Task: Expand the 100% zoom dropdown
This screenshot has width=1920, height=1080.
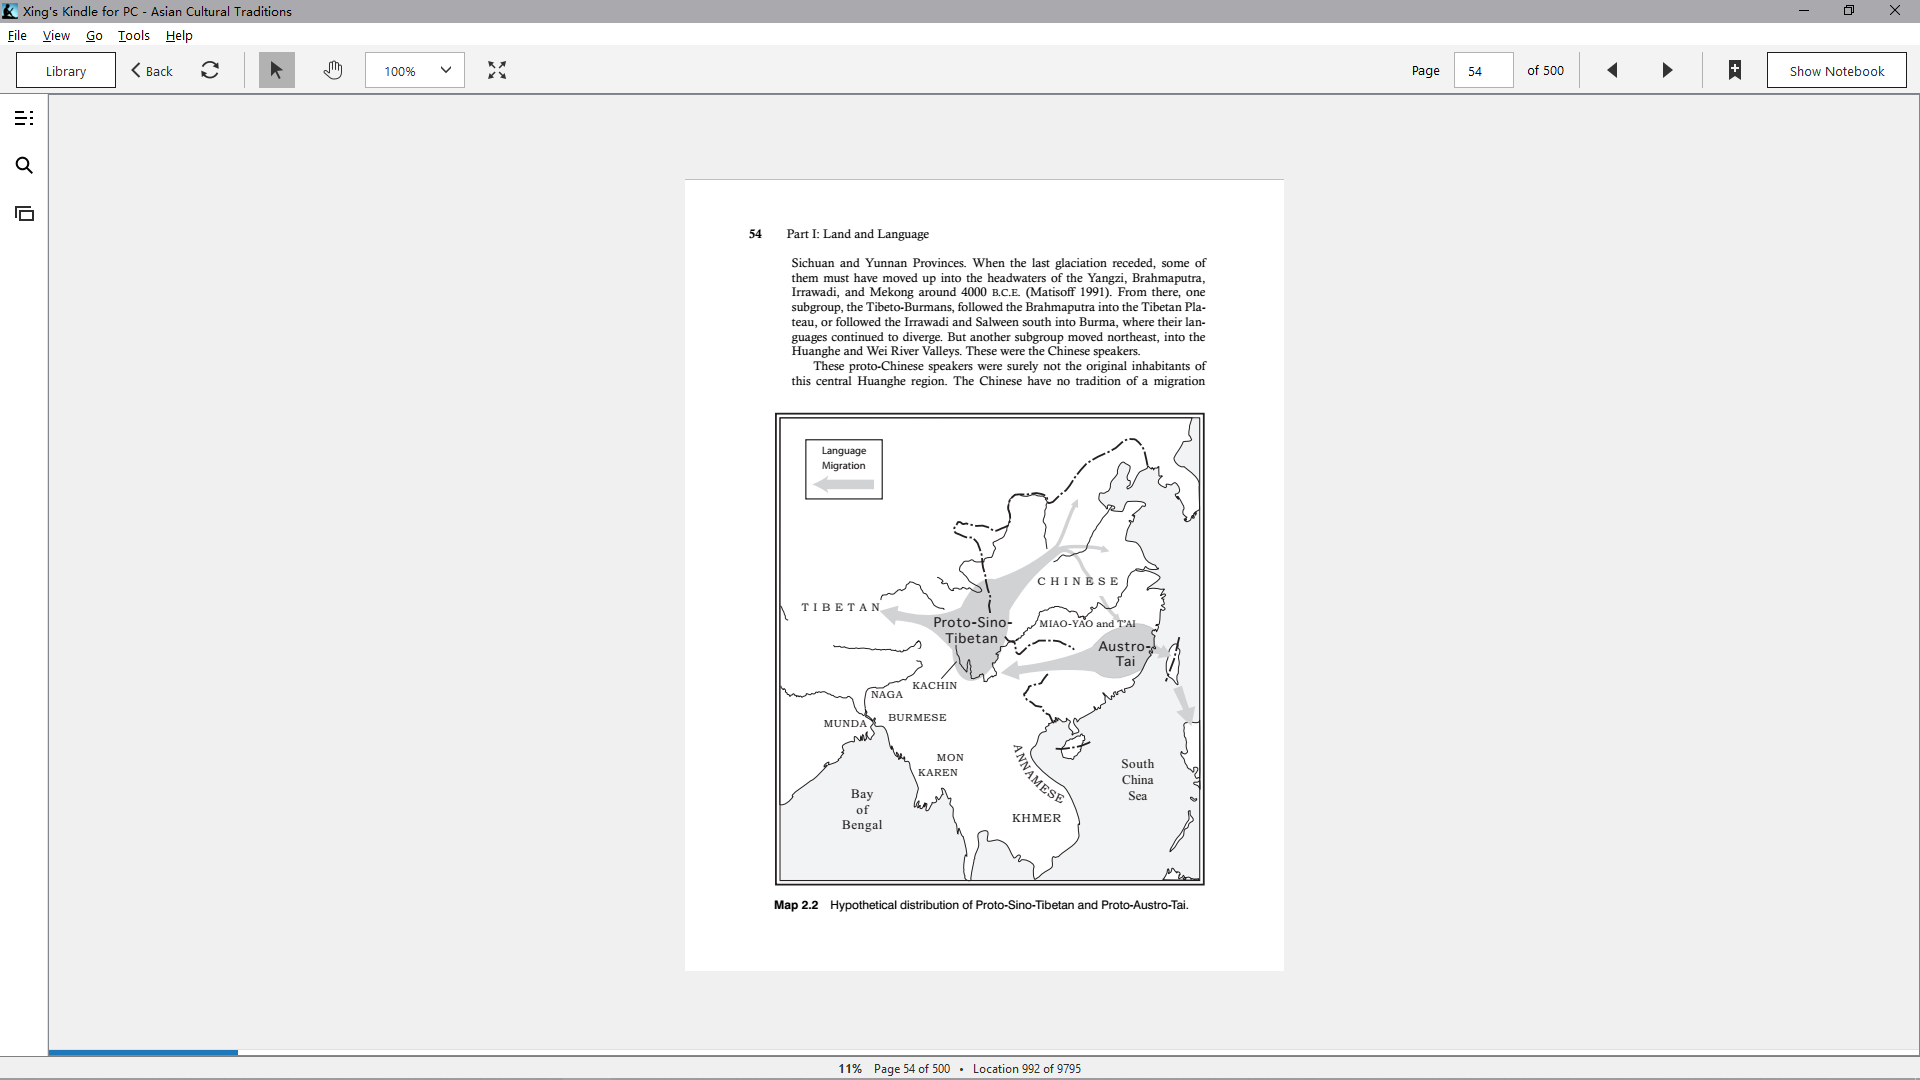Action: pos(415,70)
